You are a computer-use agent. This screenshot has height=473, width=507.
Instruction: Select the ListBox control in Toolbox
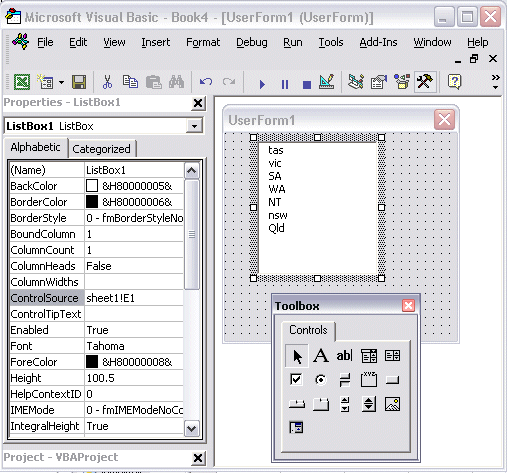(392, 356)
